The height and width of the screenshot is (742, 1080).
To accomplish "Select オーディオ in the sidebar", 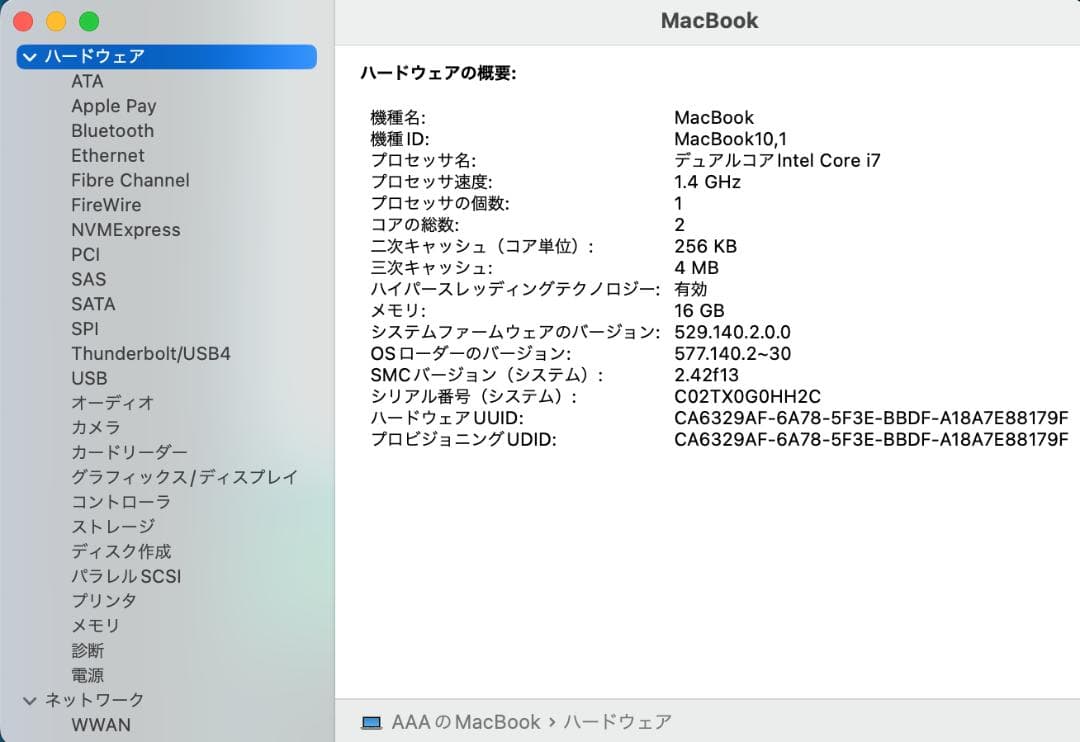I will coord(112,403).
